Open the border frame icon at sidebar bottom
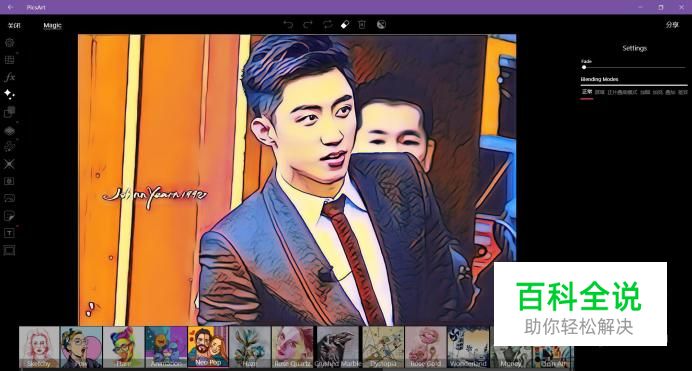Screen dimensions: 692x371 click(9, 251)
